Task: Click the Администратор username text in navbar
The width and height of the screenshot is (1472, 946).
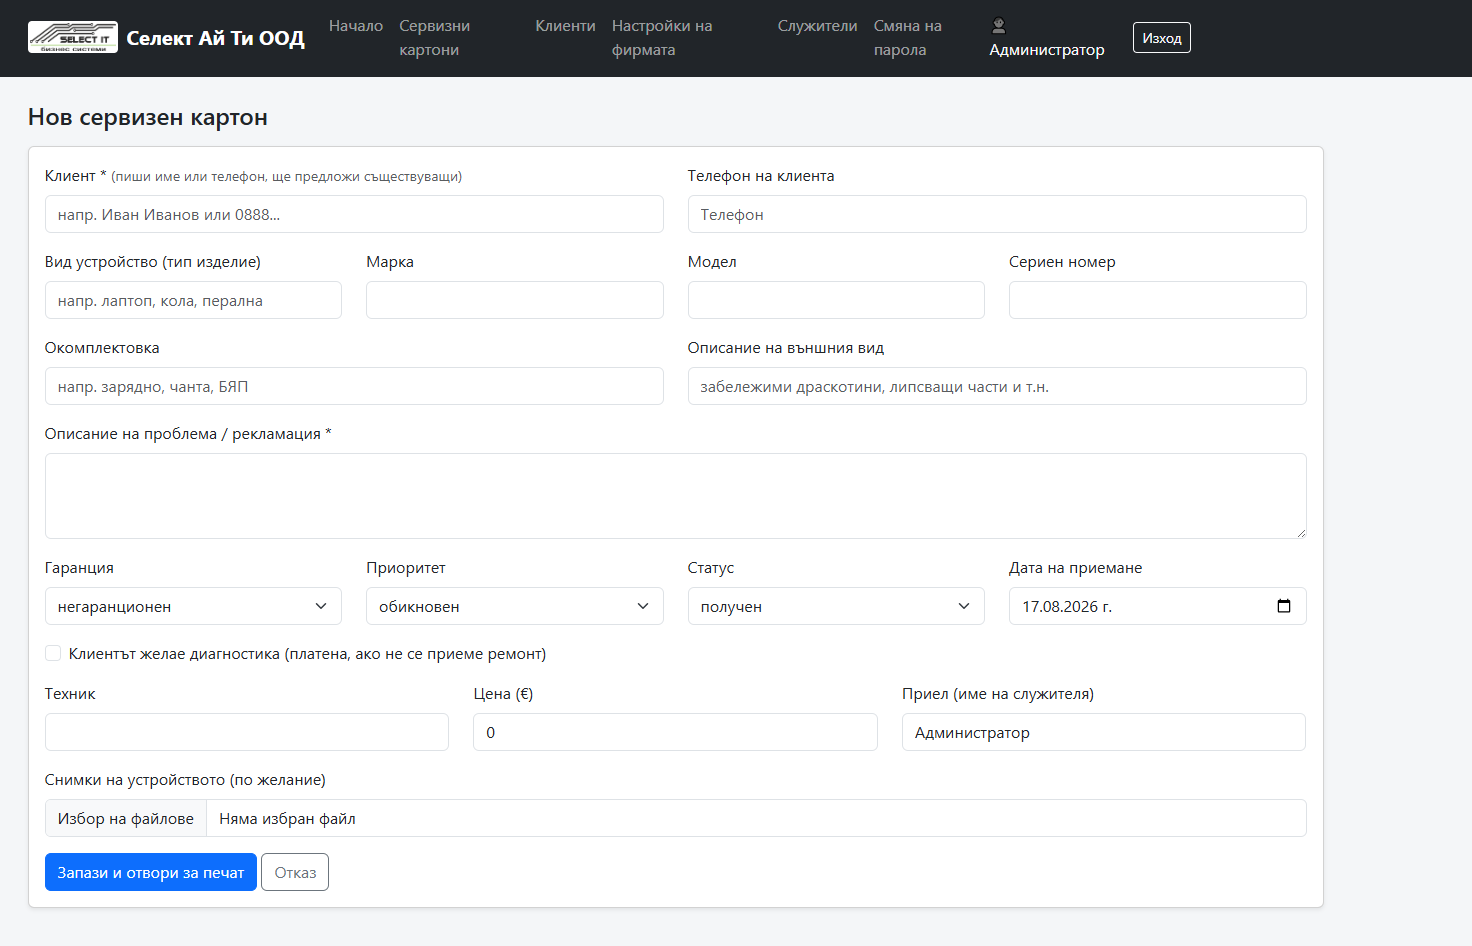Action: [x=1047, y=50]
